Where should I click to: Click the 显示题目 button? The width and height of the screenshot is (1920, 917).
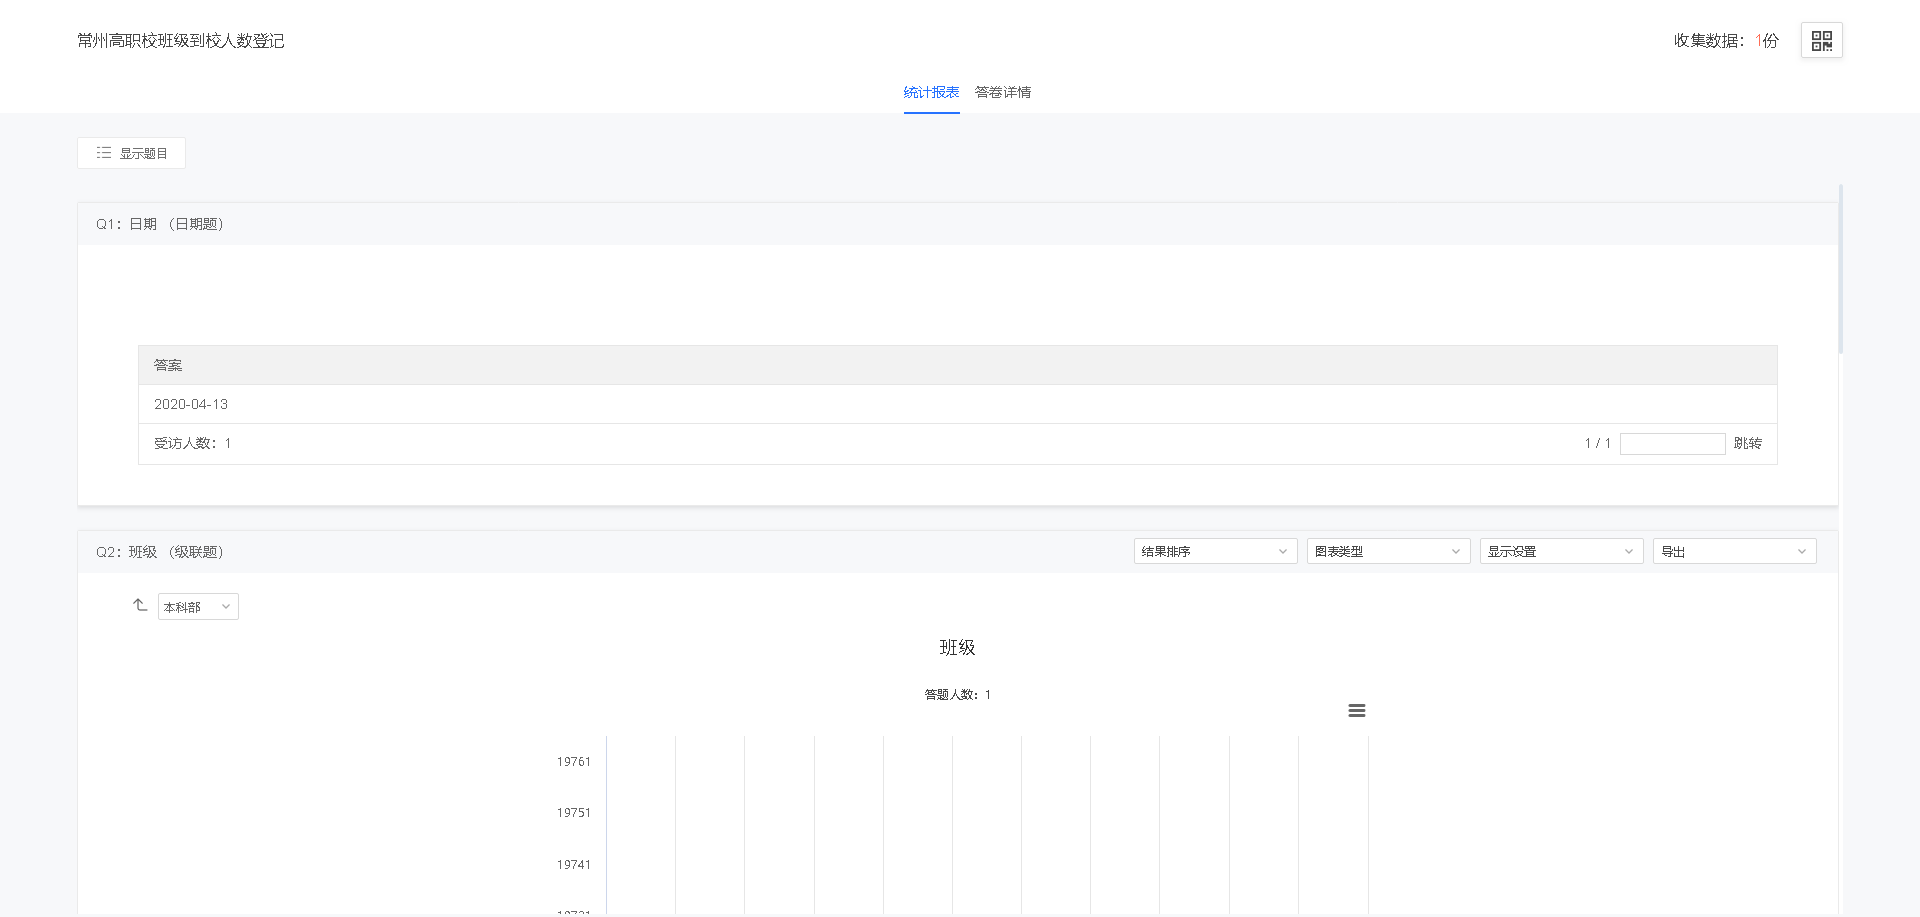click(x=132, y=153)
